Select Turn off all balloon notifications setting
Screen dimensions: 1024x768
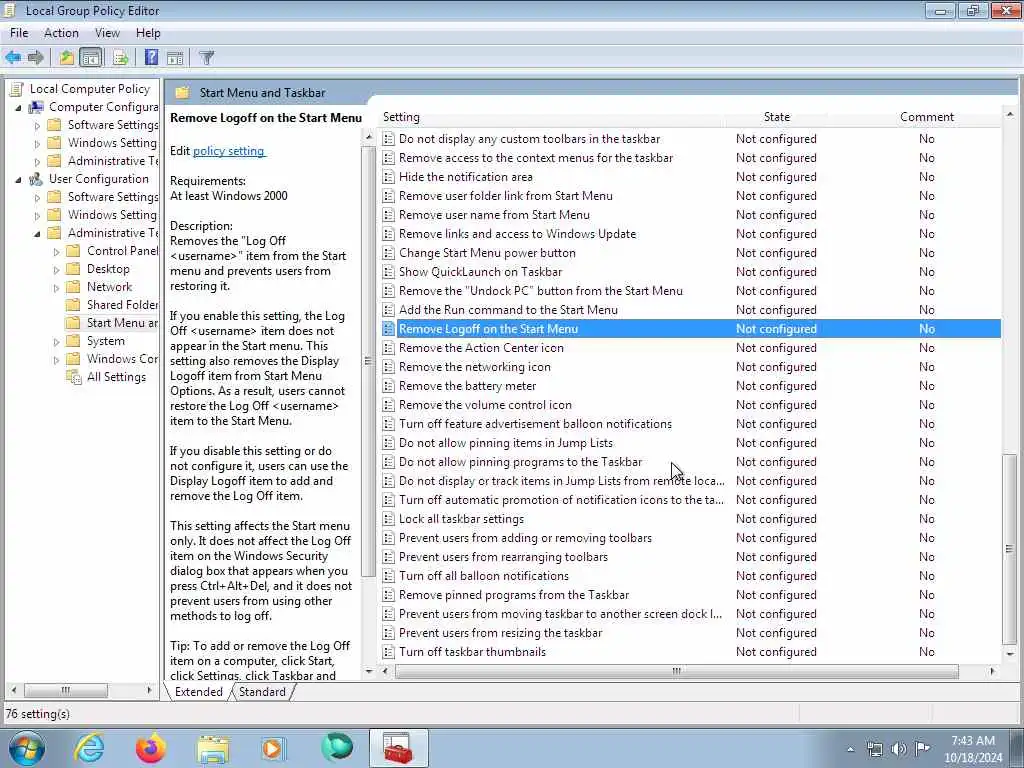(x=690, y=576)
